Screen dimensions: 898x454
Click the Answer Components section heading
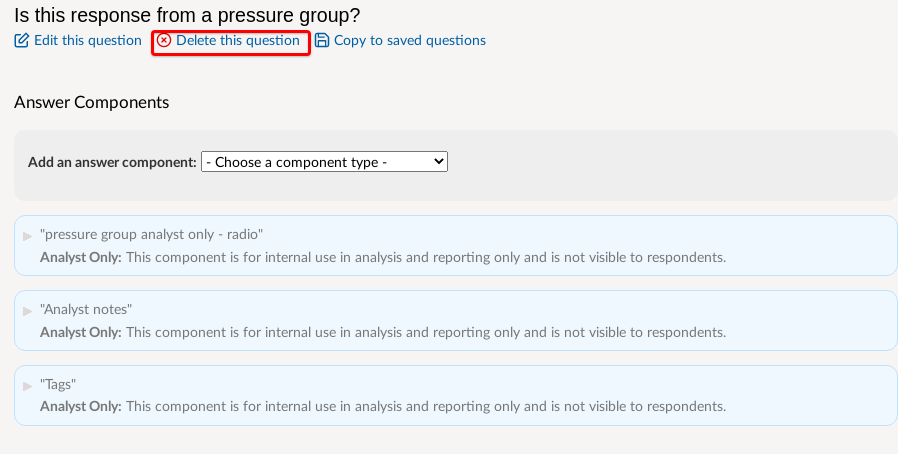(92, 102)
